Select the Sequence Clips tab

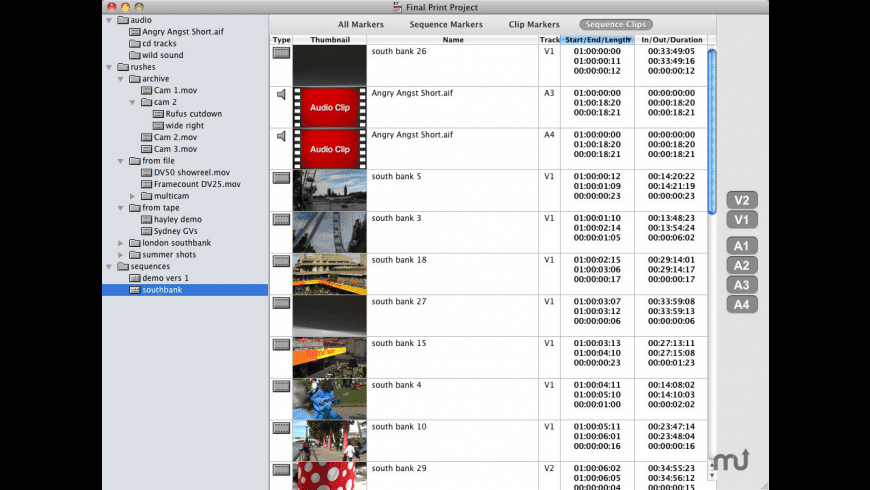[616, 24]
